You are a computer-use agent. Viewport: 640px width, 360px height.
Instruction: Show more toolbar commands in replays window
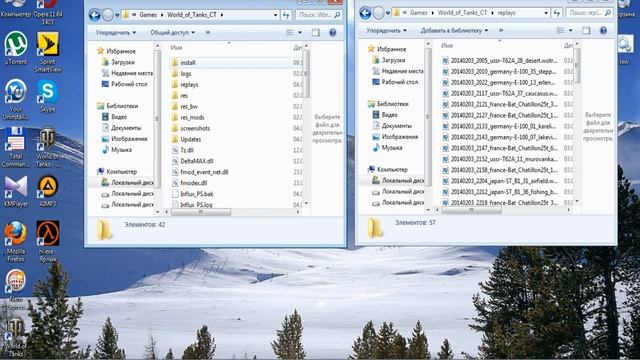[501, 31]
